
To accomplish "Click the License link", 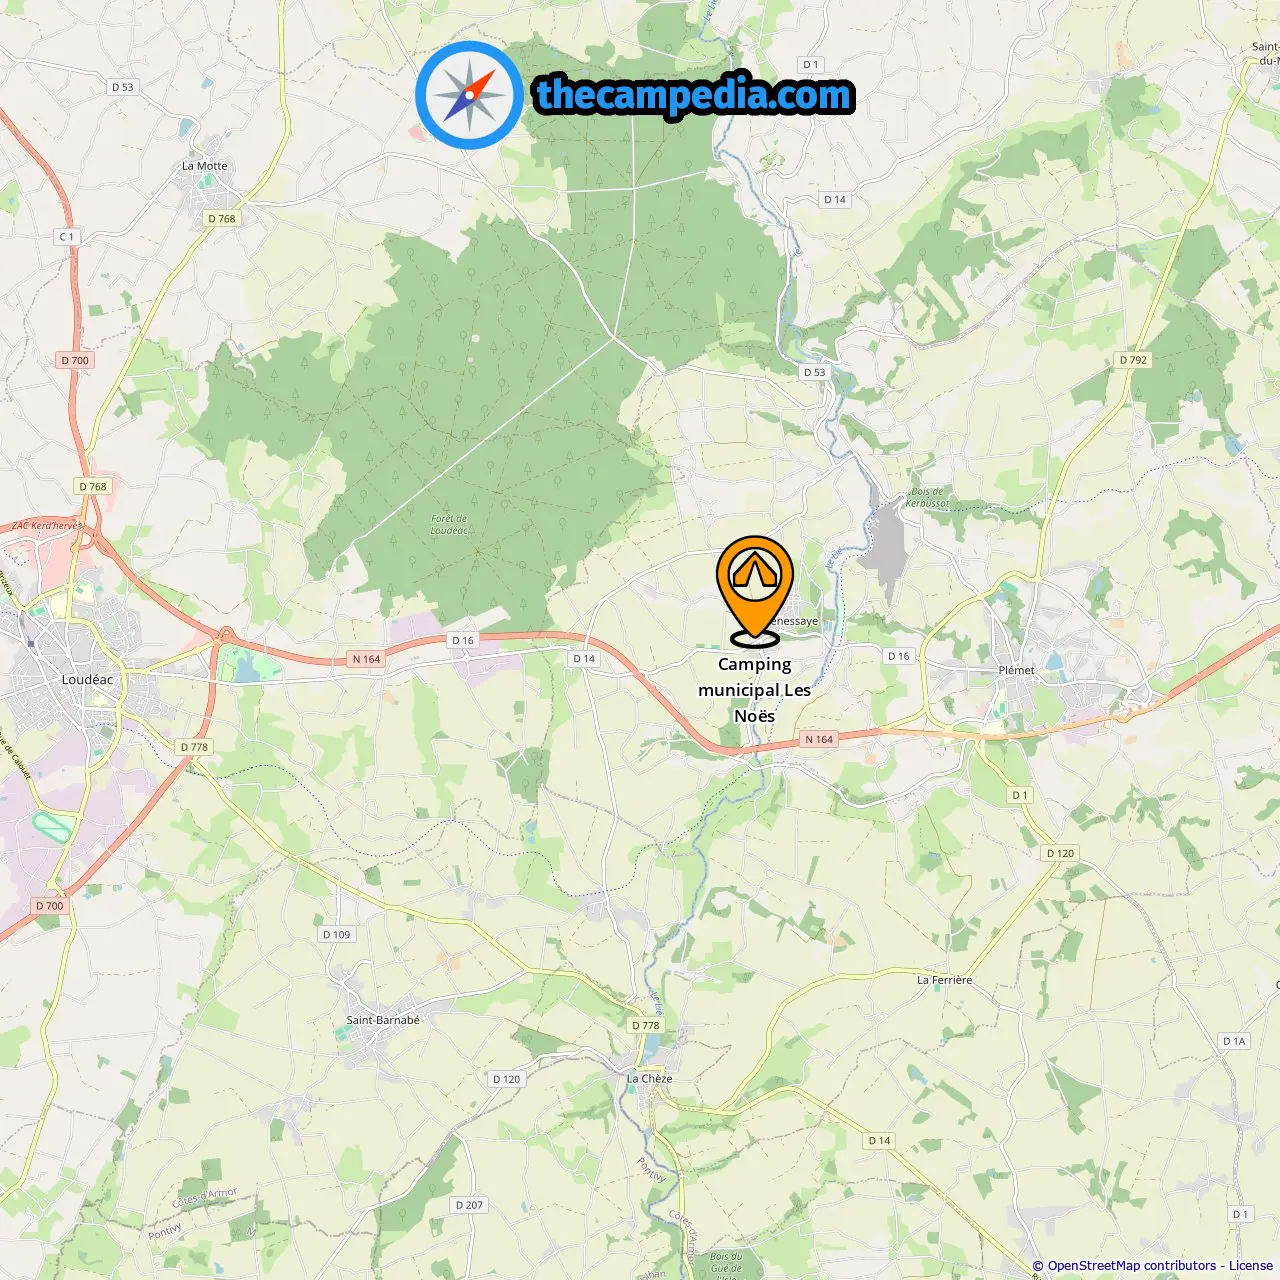I will click(1251, 1266).
